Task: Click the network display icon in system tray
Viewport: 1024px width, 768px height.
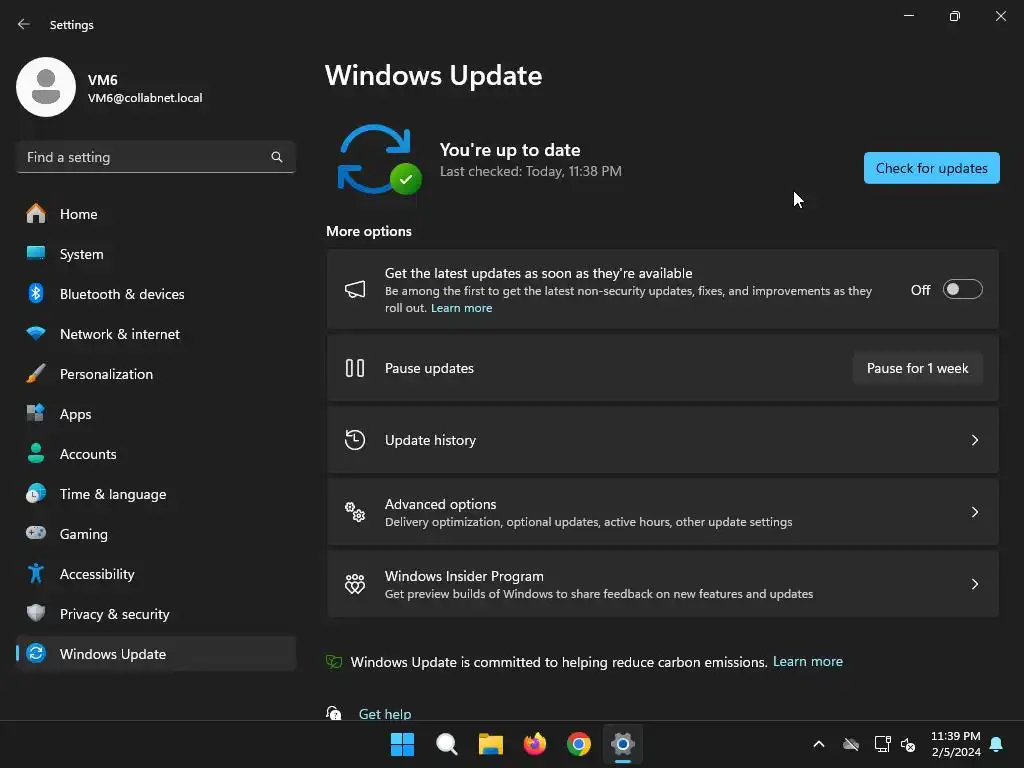Action: (x=882, y=744)
